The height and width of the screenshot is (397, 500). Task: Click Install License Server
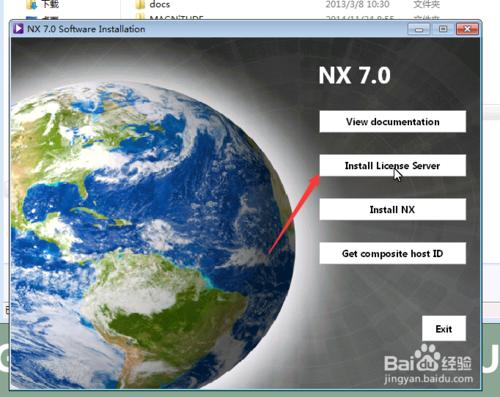[x=392, y=165]
